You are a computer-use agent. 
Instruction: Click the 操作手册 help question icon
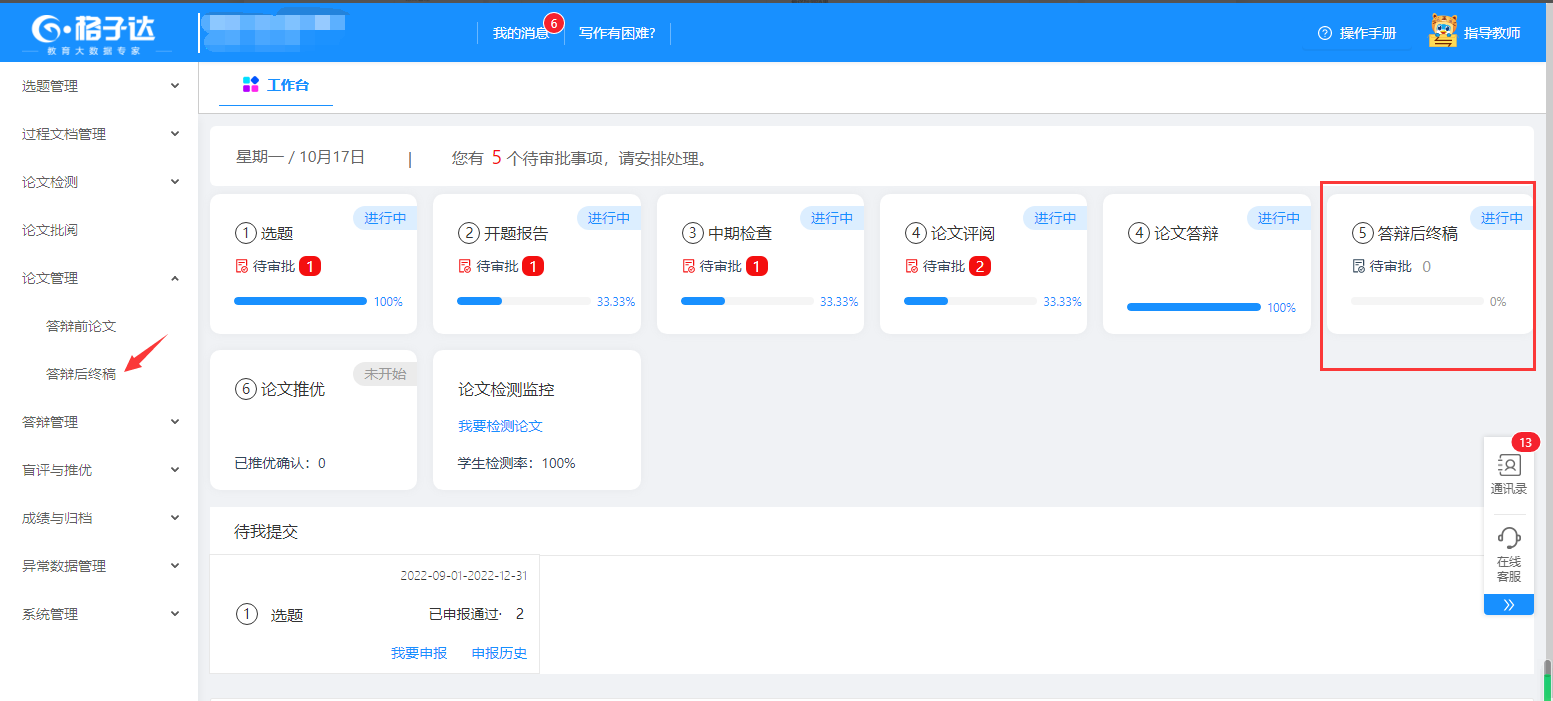tap(1325, 33)
